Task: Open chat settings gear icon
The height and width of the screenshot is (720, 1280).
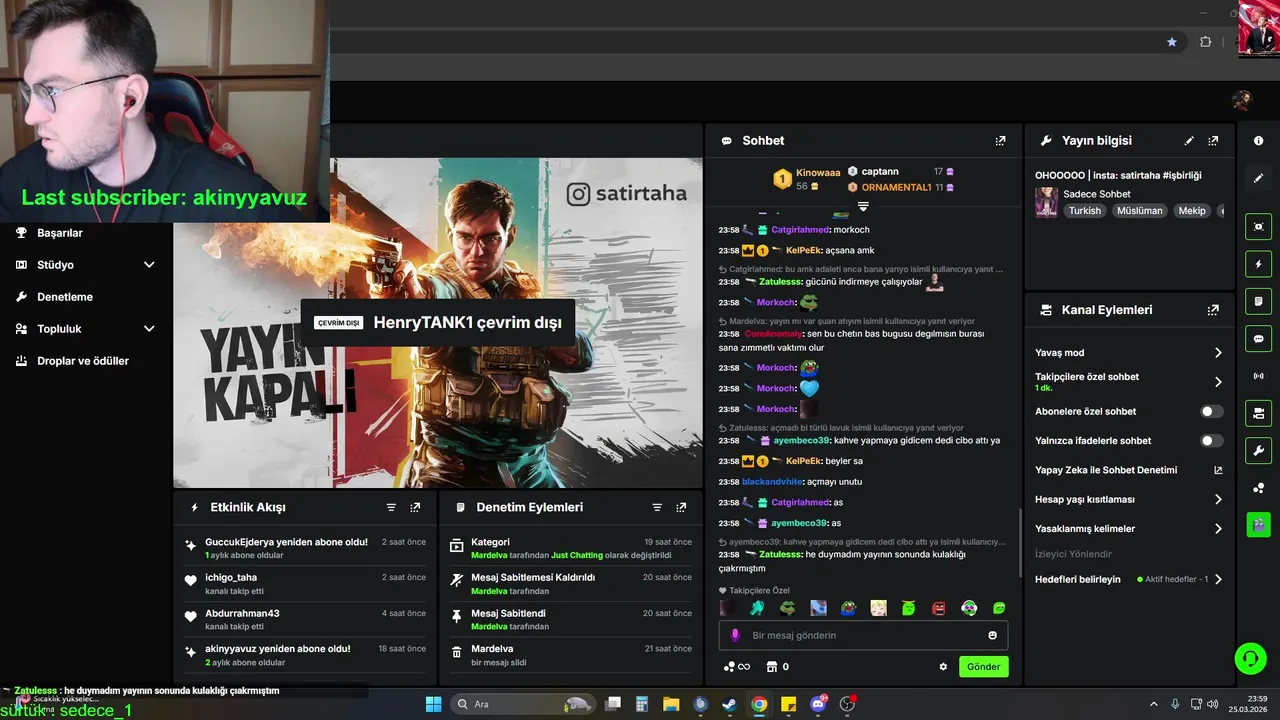Action: (x=942, y=666)
